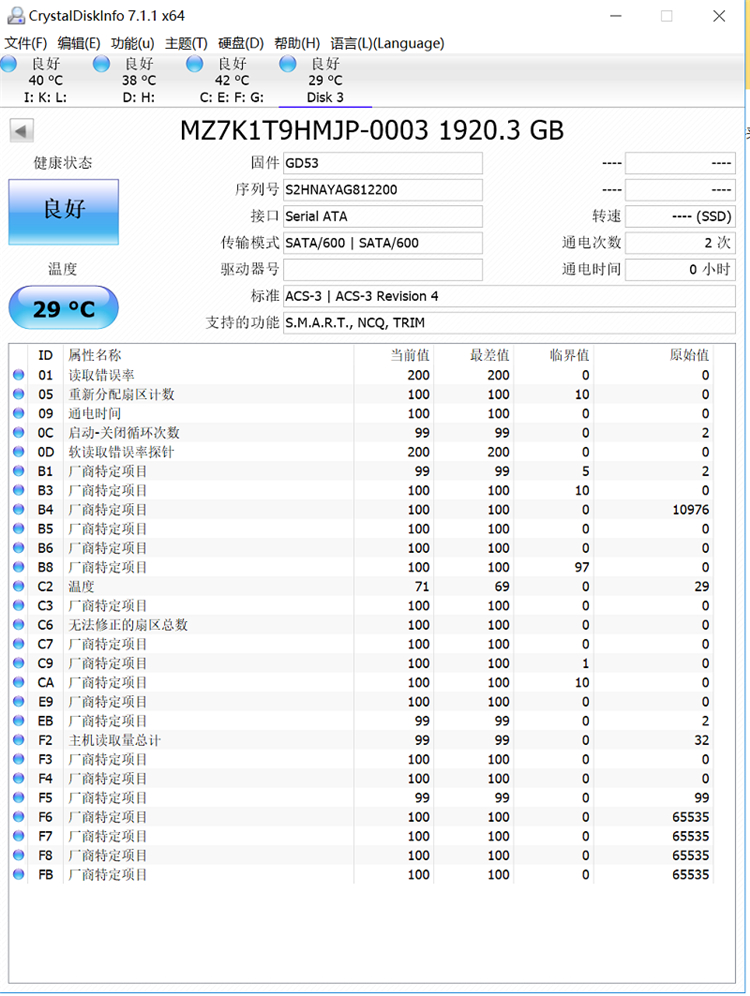
Task: Click the previous disk arrow button
Action: pyautogui.click(x=21, y=131)
